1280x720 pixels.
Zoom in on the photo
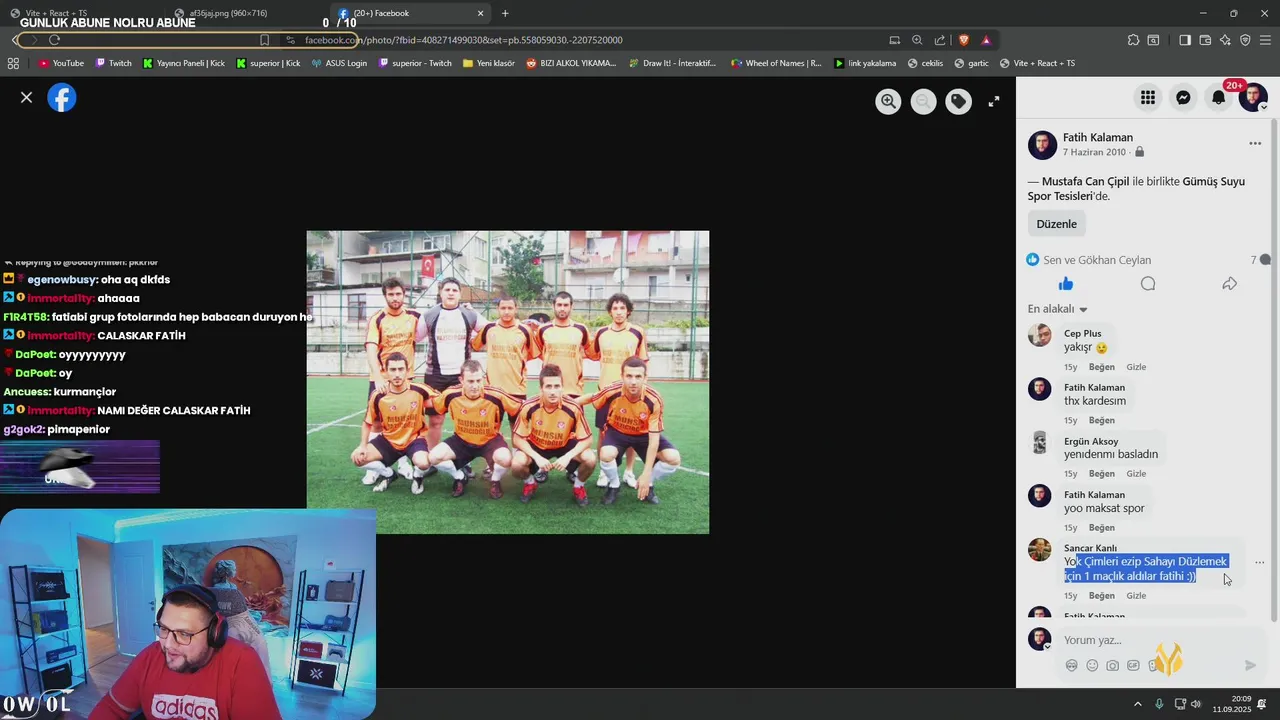coord(888,101)
